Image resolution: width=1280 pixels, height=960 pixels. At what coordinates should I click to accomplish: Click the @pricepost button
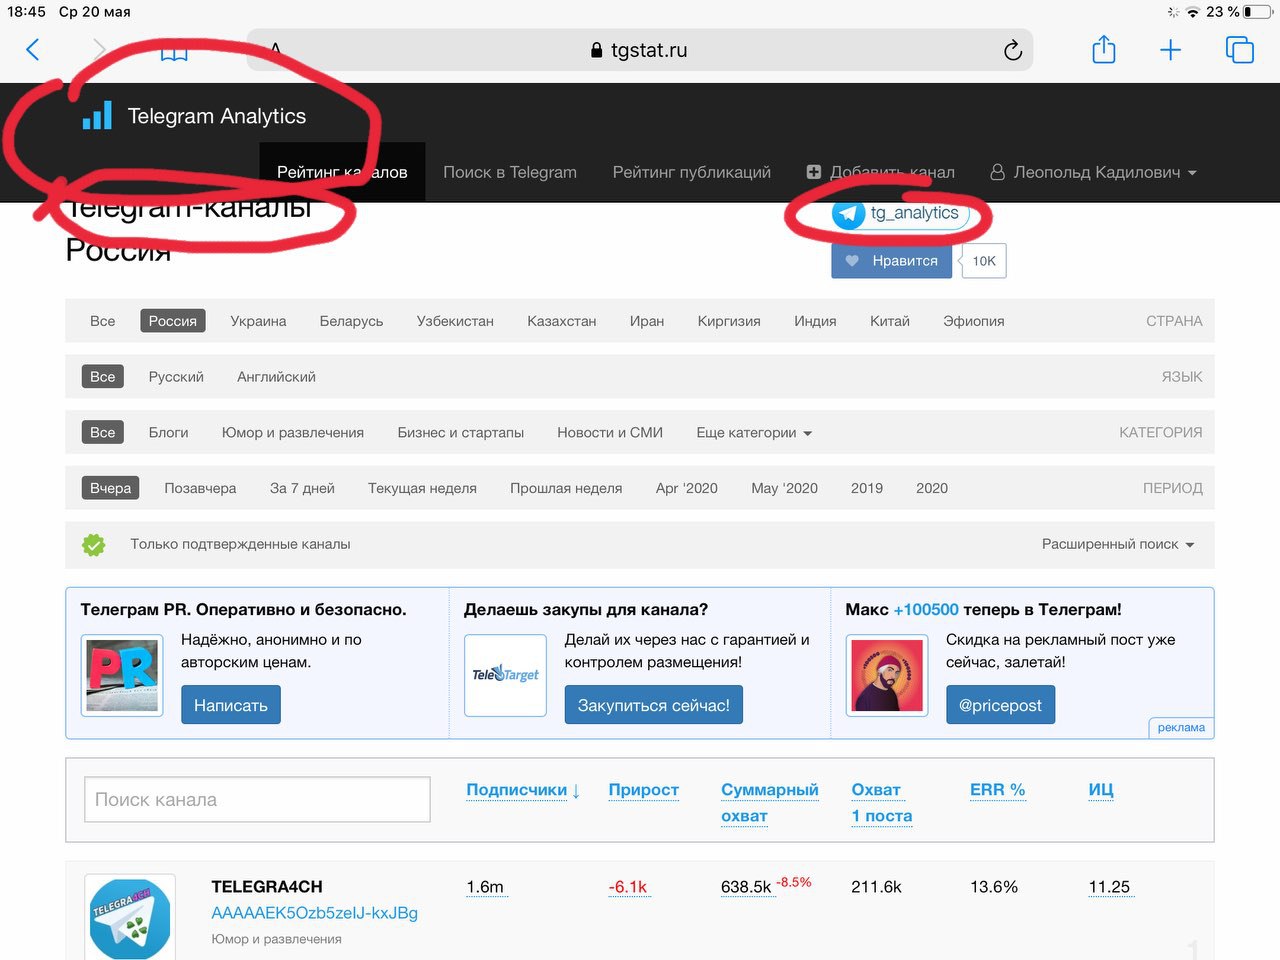pyautogui.click(x=1000, y=705)
